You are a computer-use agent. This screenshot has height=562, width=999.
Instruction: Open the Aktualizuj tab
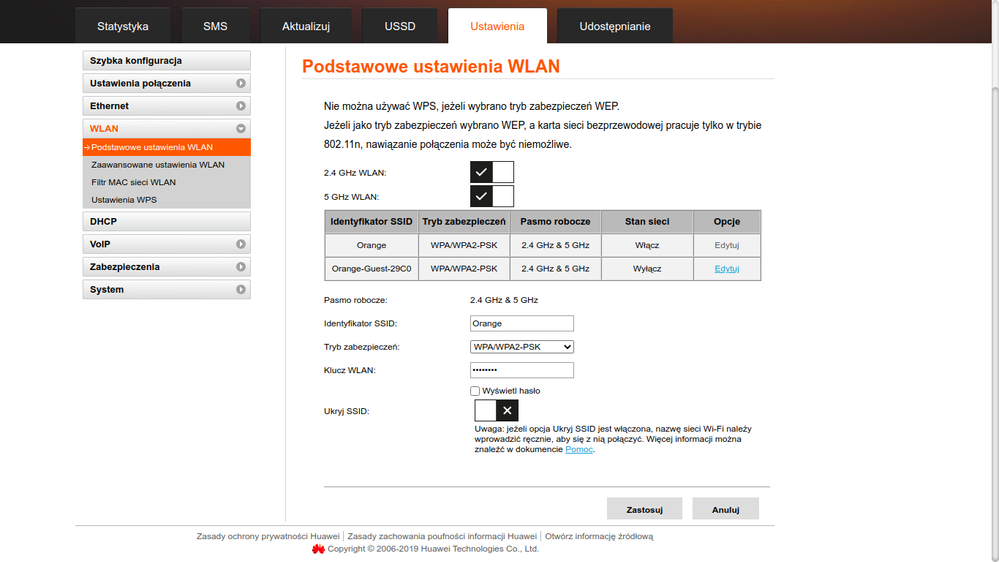point(306,26)
